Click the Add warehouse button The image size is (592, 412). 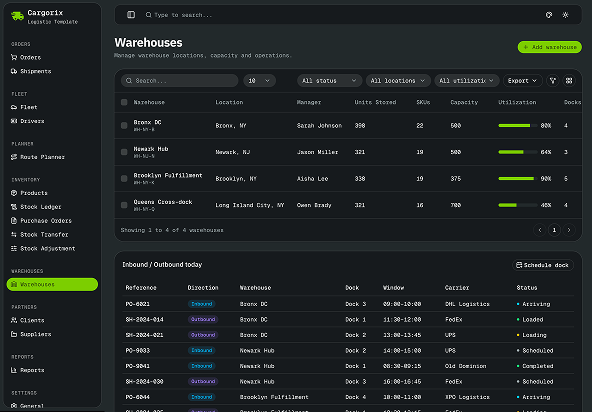point(550,47)
